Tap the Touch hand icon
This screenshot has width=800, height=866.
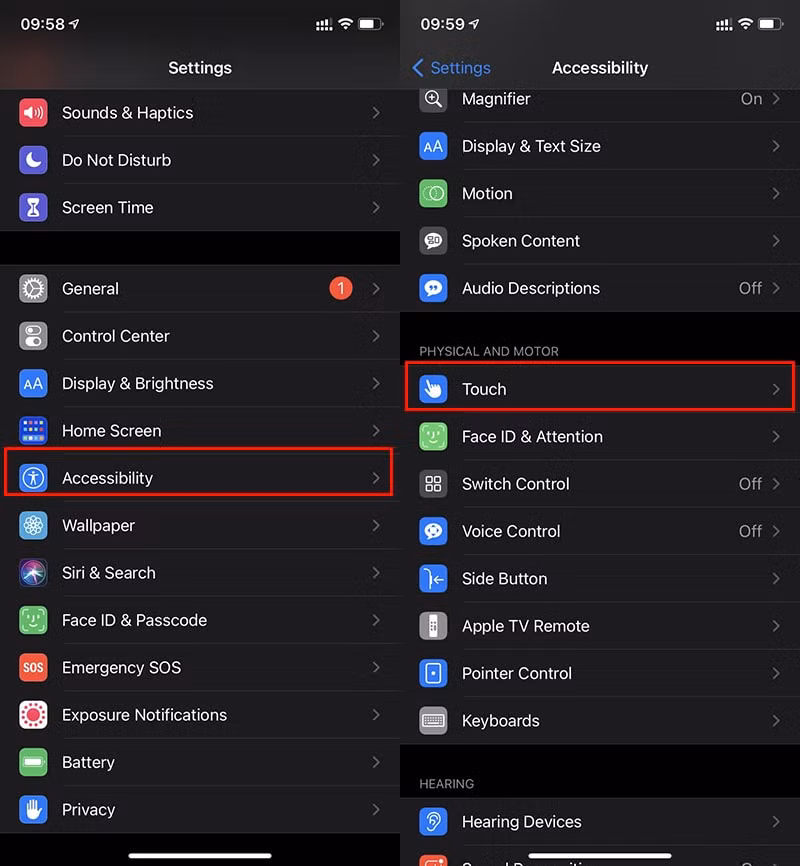click(x=433, y=389)
